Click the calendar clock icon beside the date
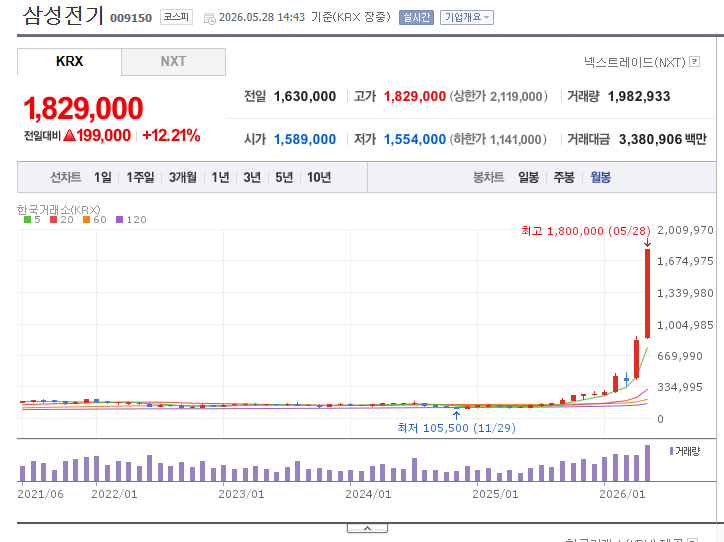724x542 pixels. click(210, 19)
